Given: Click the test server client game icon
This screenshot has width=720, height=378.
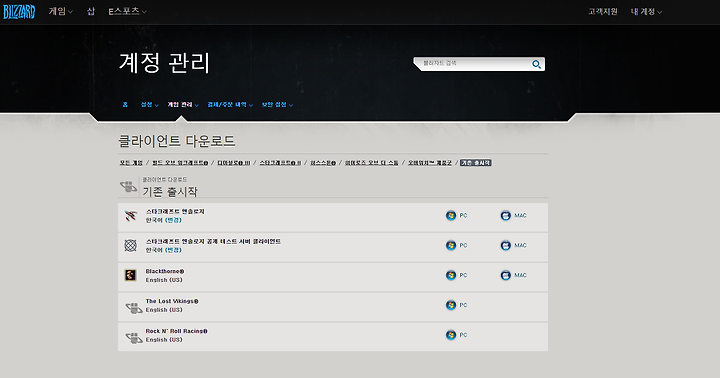Looking at the screenshot, I should (x=131, y=245).
